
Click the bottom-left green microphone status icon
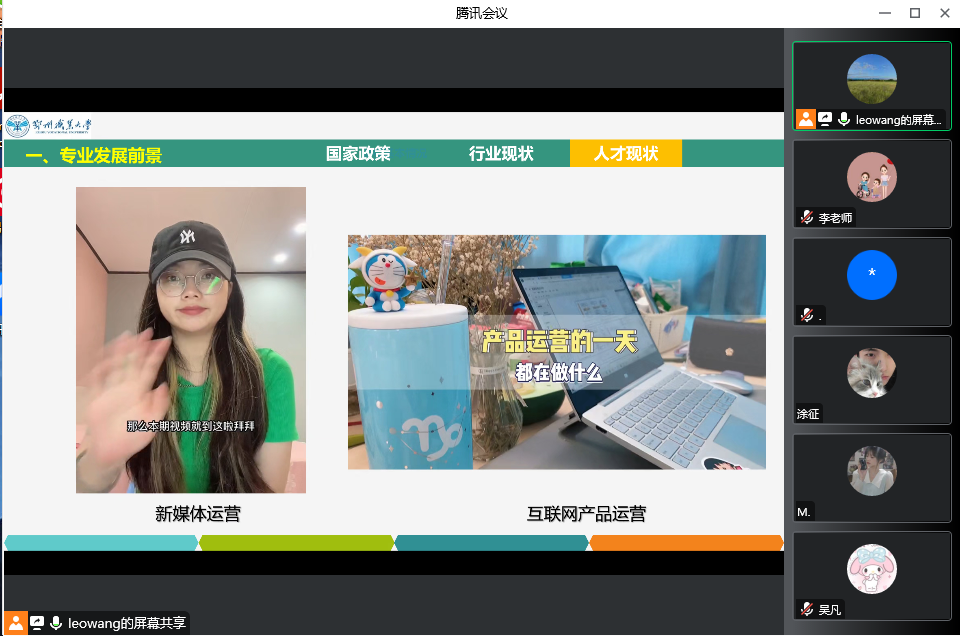(x=56, y=623)
